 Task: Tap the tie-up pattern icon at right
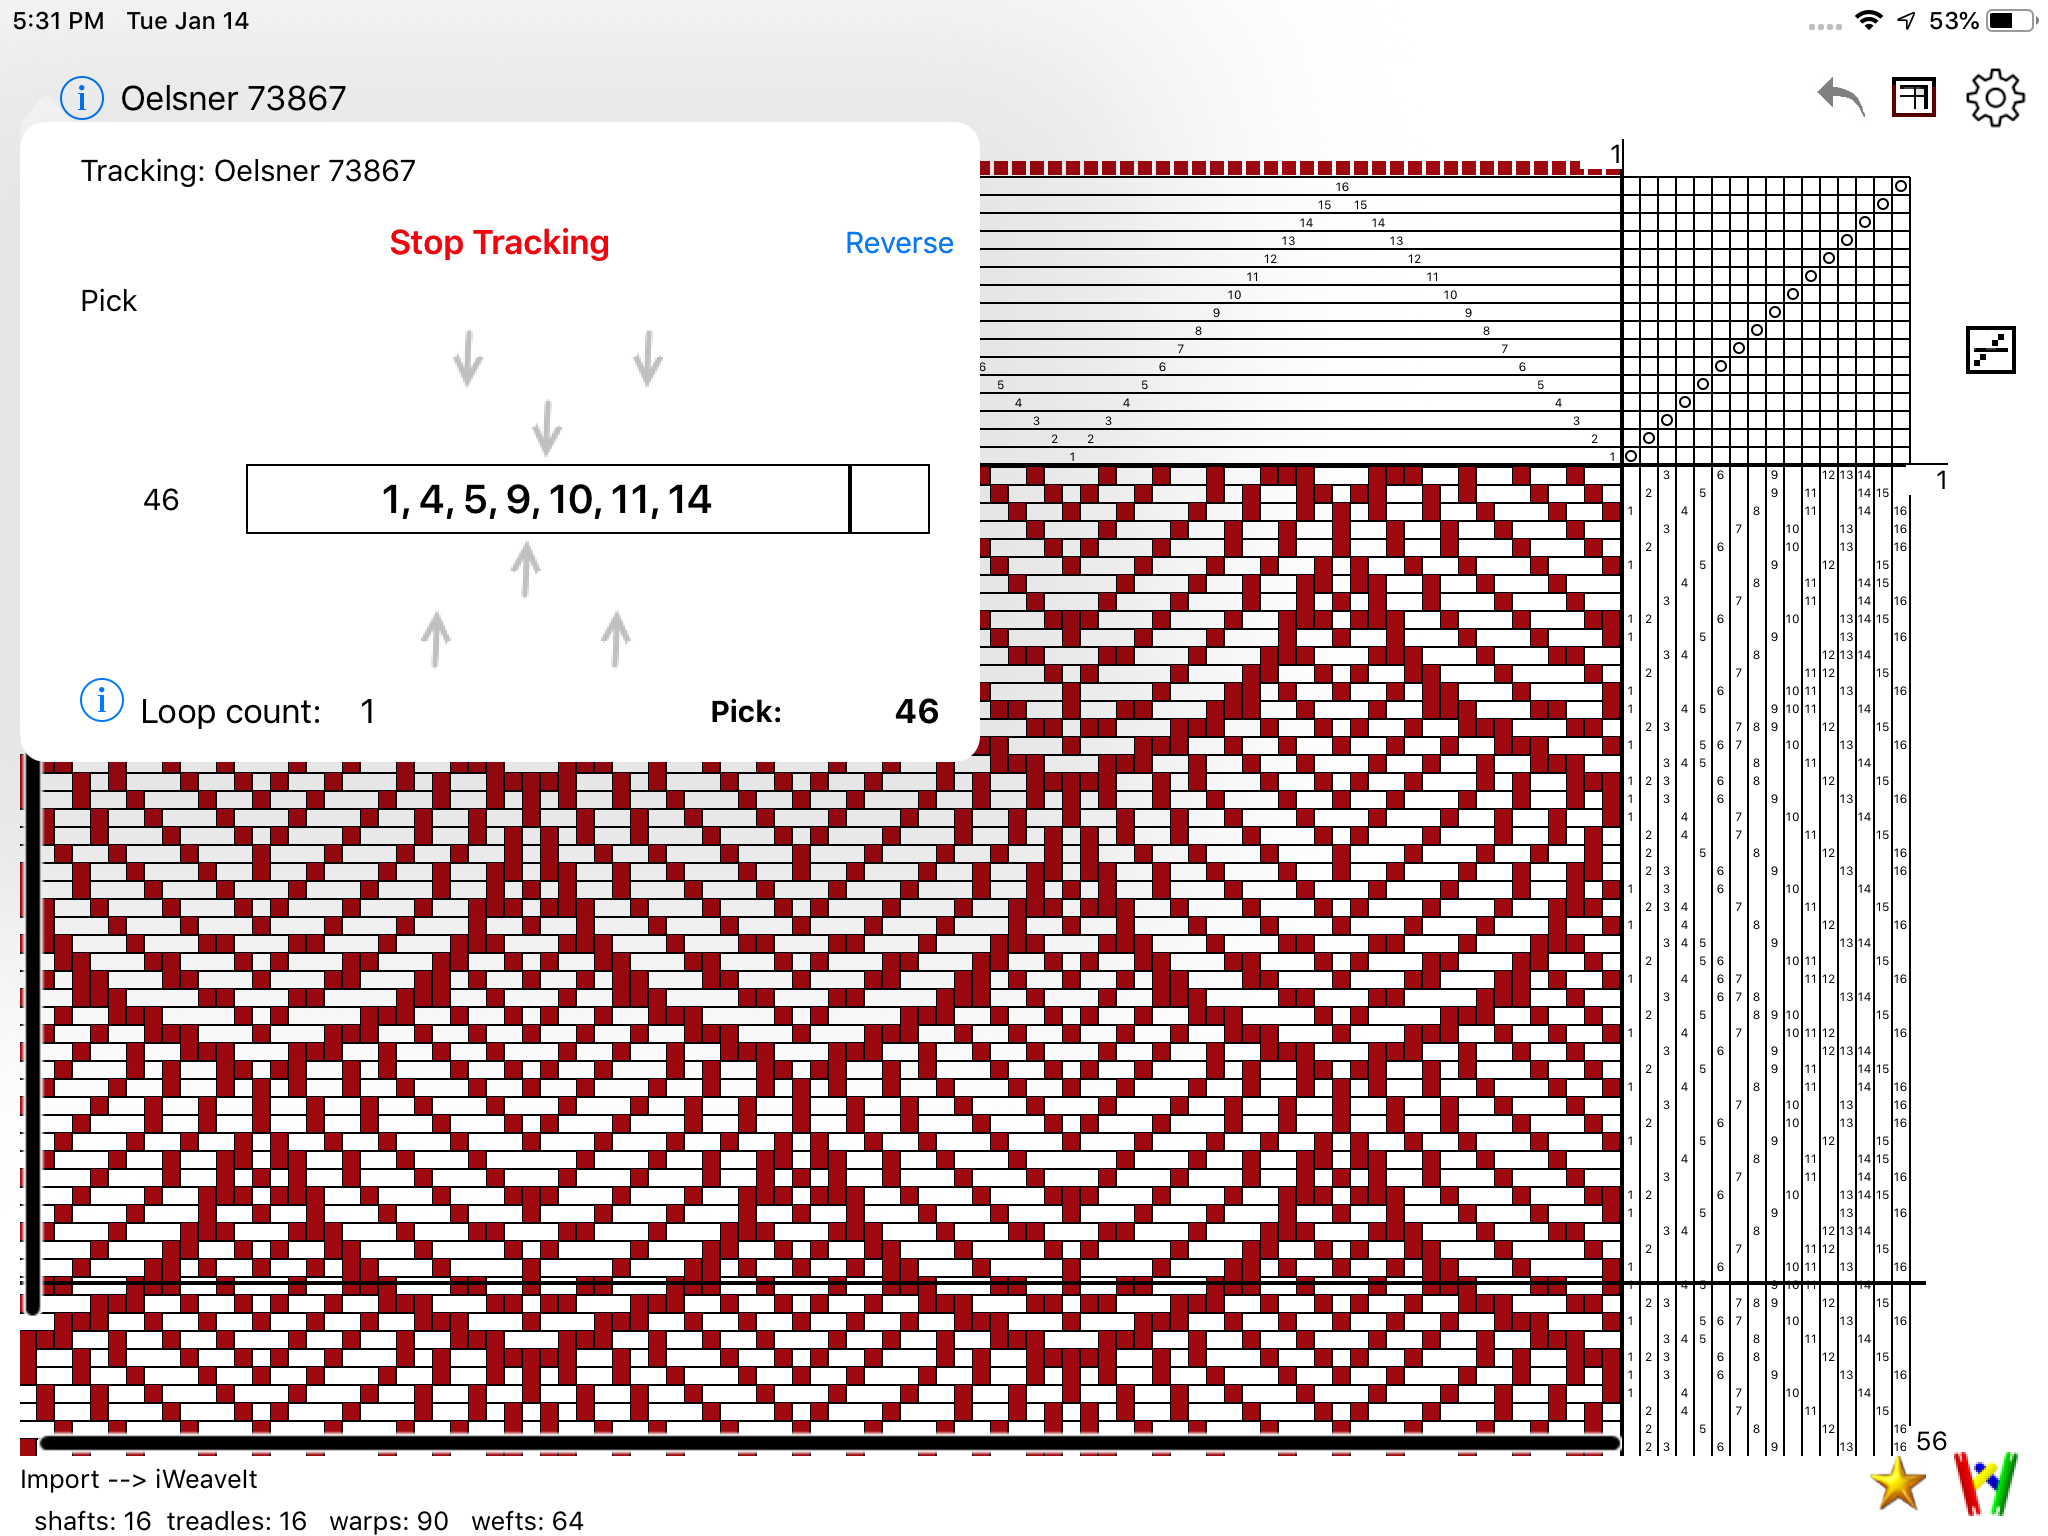point(1990,350)
